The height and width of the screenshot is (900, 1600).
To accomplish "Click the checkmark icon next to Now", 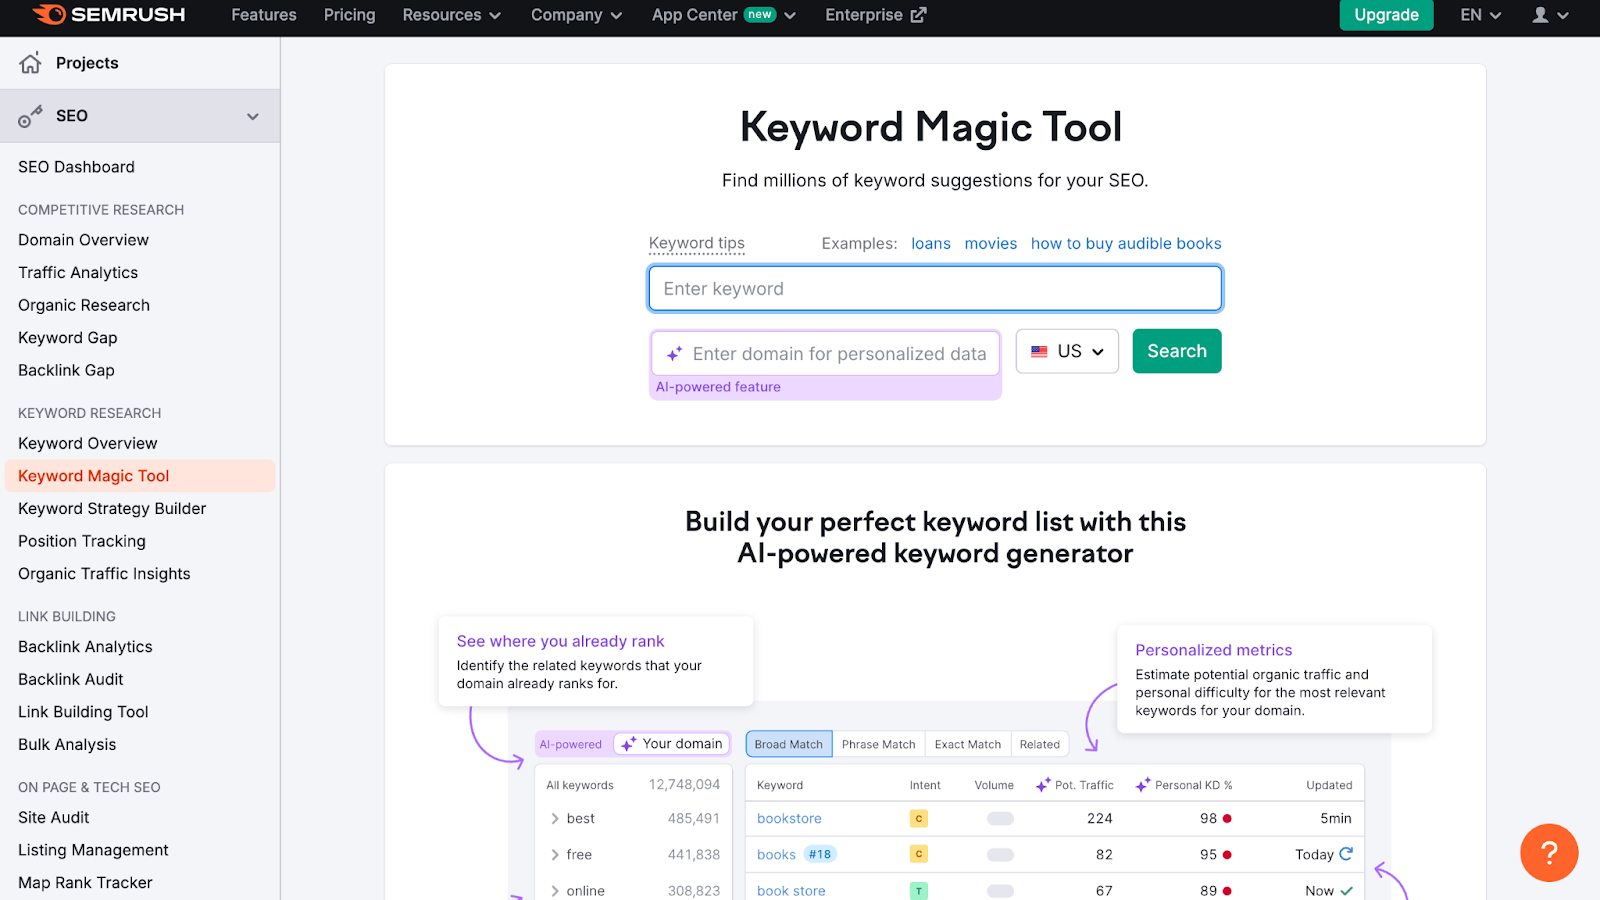I will [1346, 890].
